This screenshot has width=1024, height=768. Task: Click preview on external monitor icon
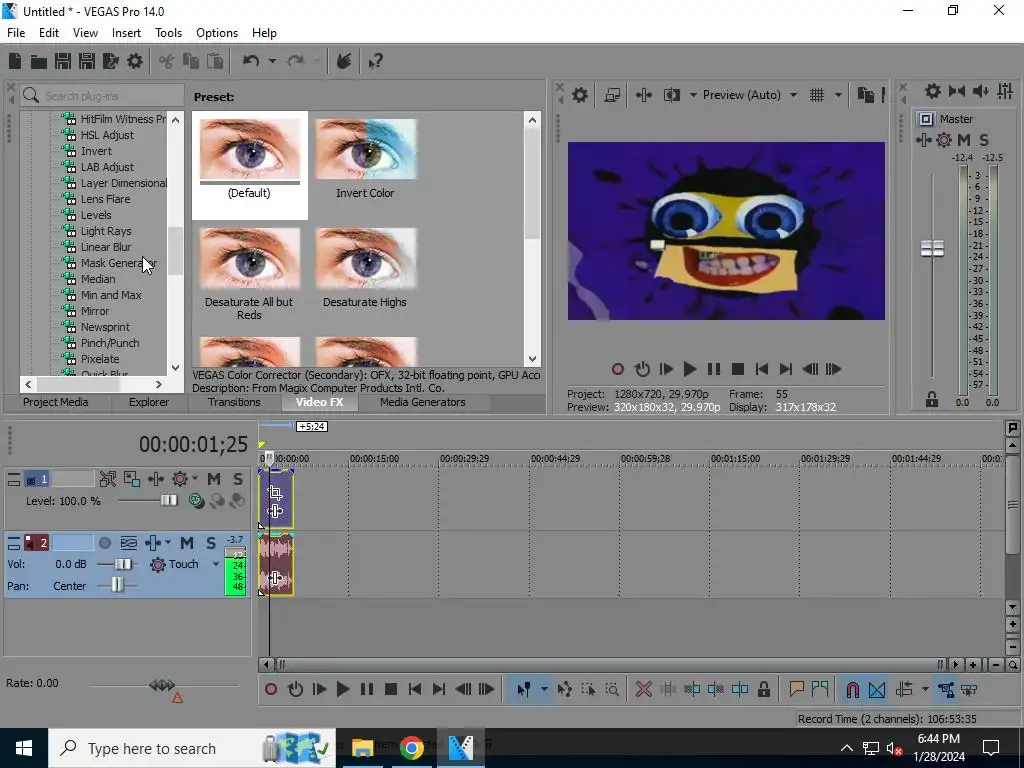(x=612, y=95)
